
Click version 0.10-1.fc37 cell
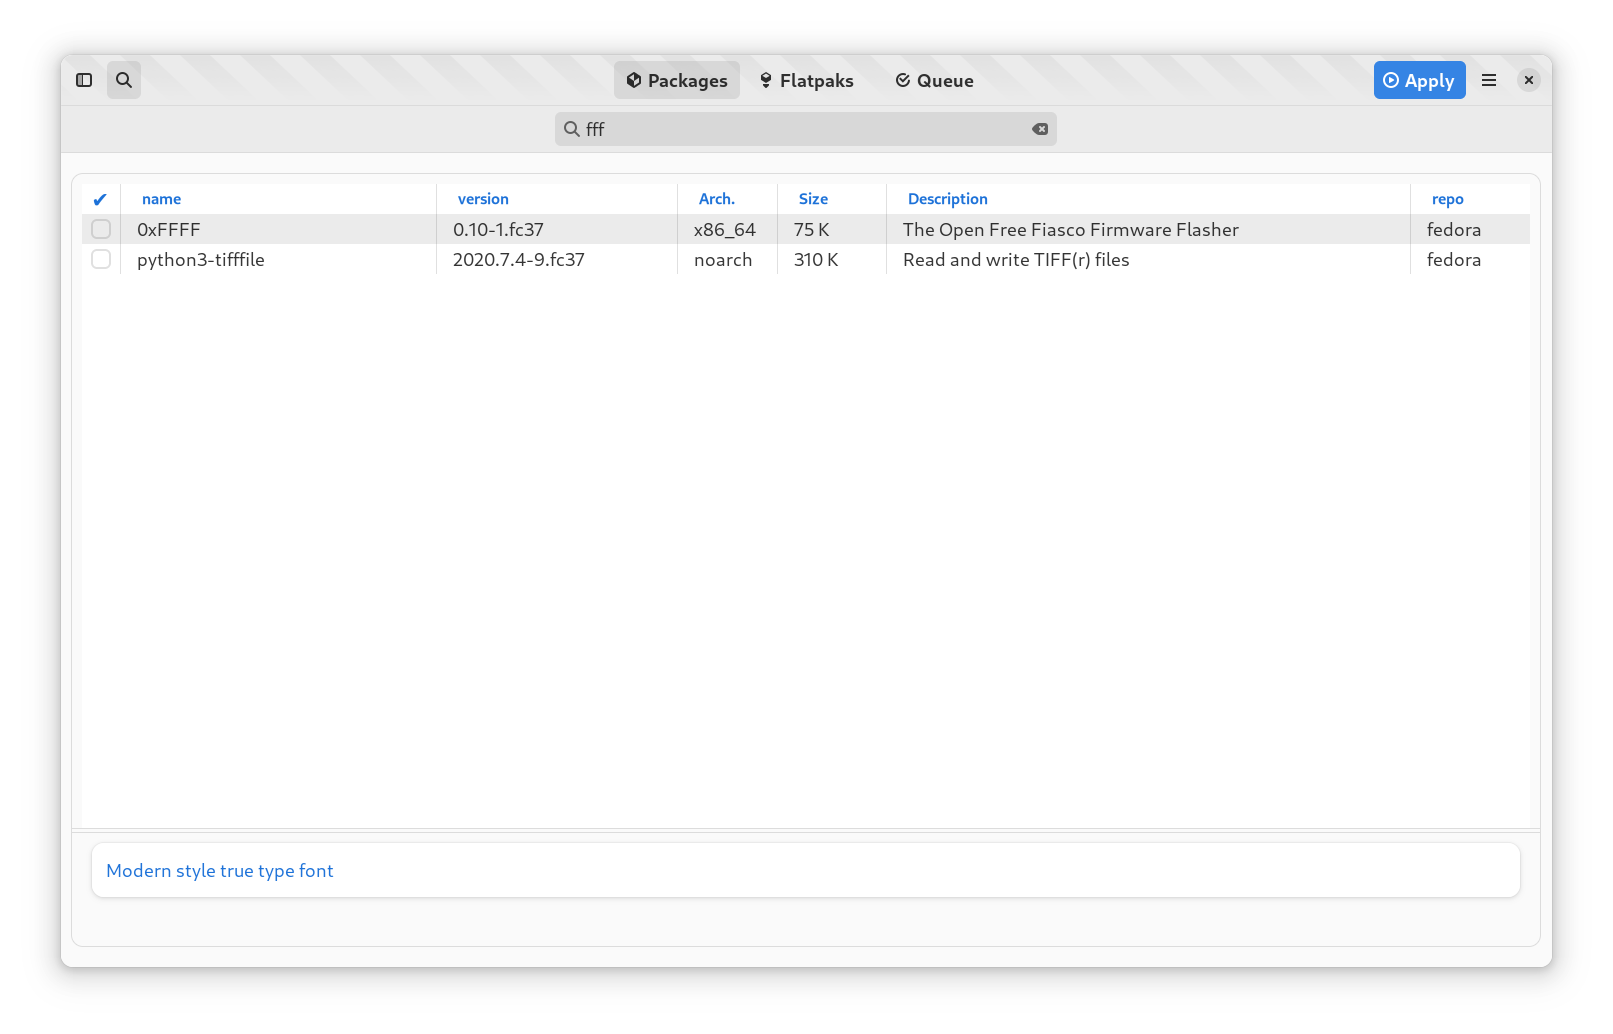point(498,229)
